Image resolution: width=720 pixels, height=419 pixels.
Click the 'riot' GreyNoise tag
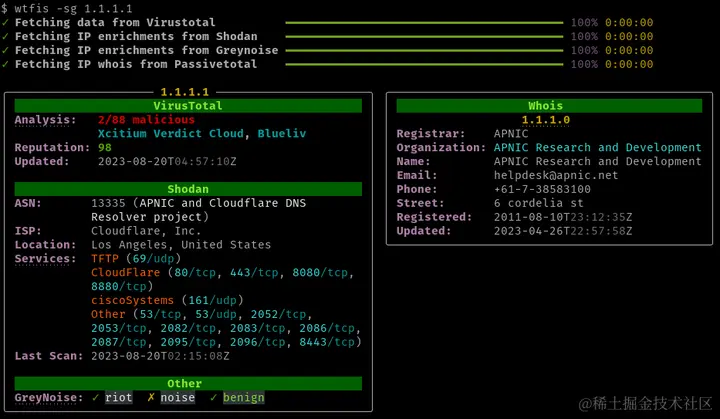(x=118, y=397)
